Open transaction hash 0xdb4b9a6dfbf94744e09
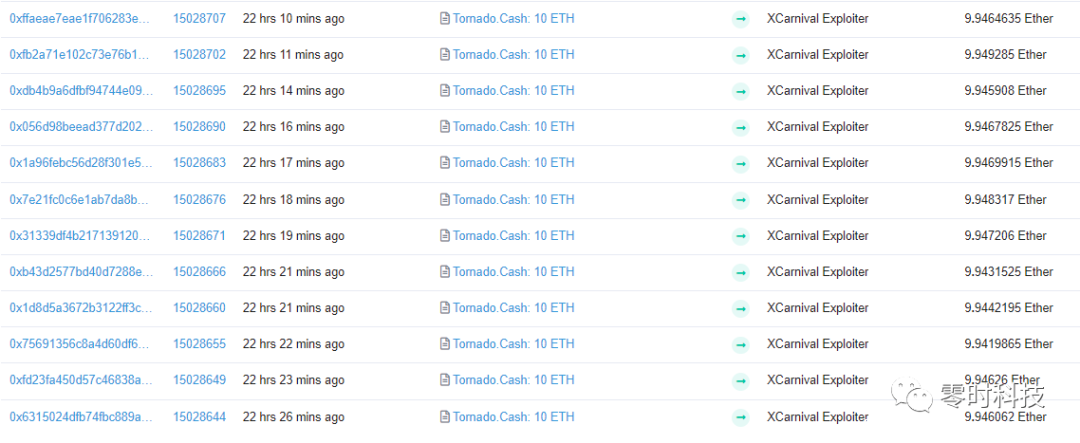Image resolution: width=1080 pixels, height=443 pixels. coord(81,90)
